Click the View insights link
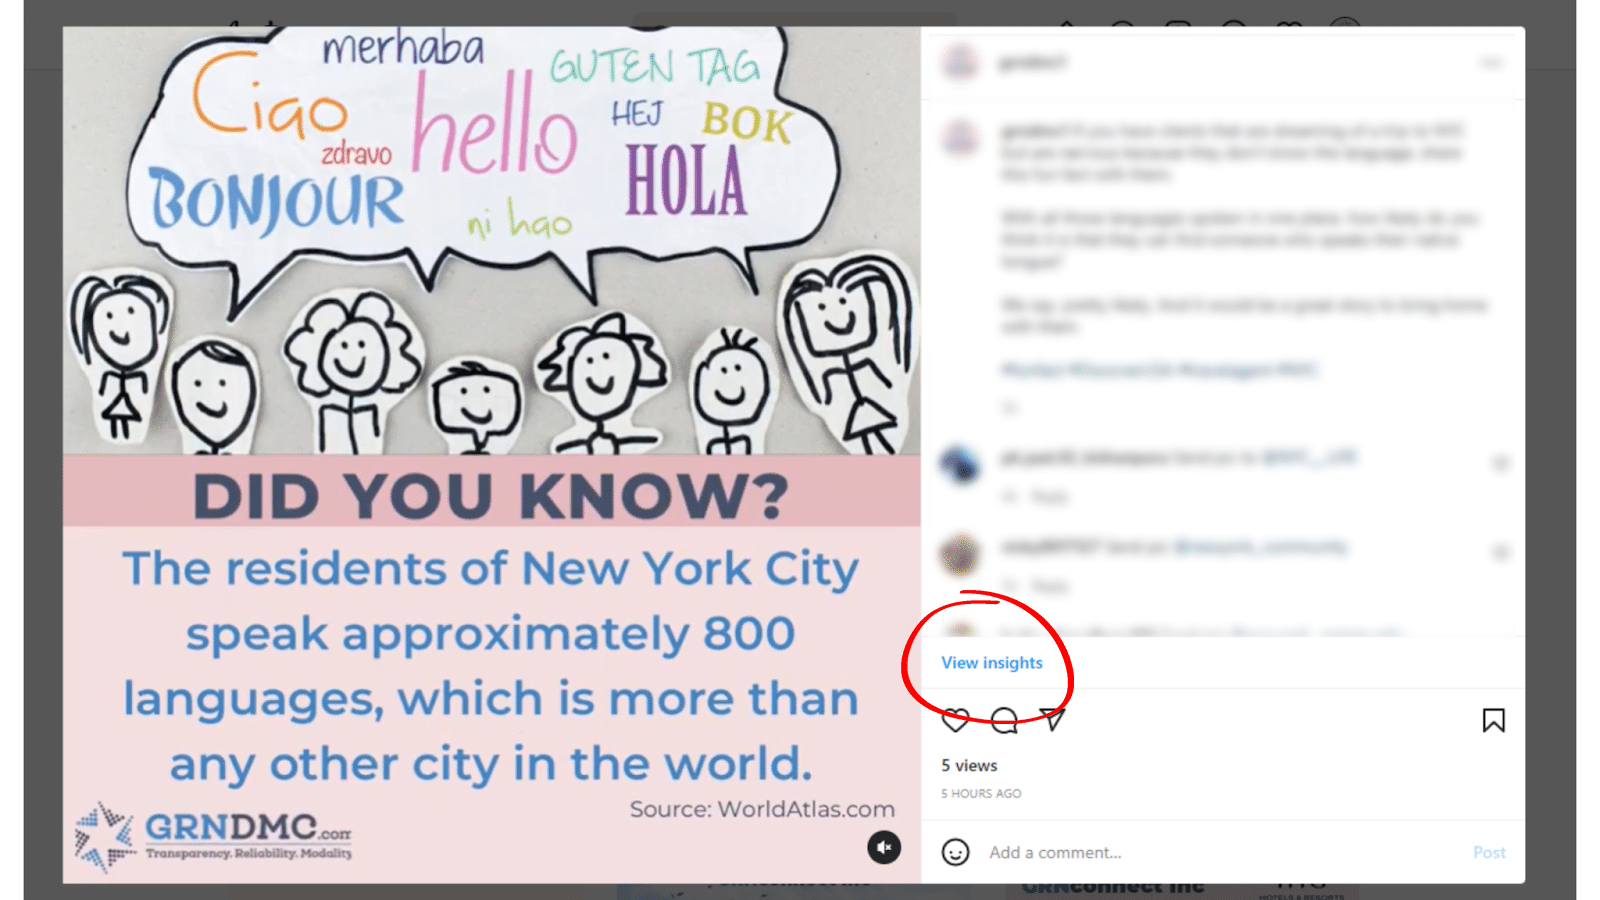The image size is (1600, 900). [992, 663]
